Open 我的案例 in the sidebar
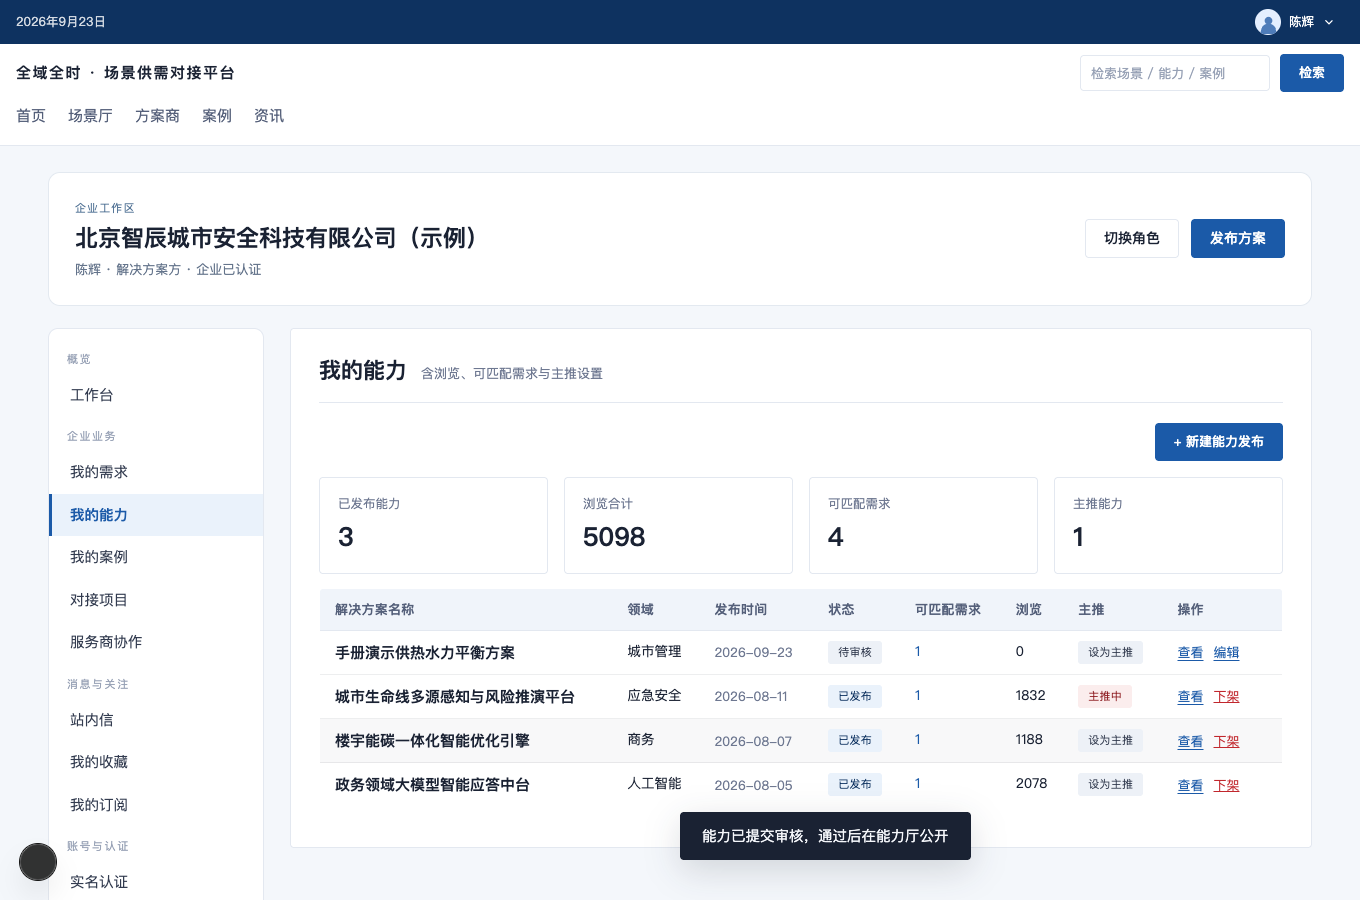 click(156, 557)
